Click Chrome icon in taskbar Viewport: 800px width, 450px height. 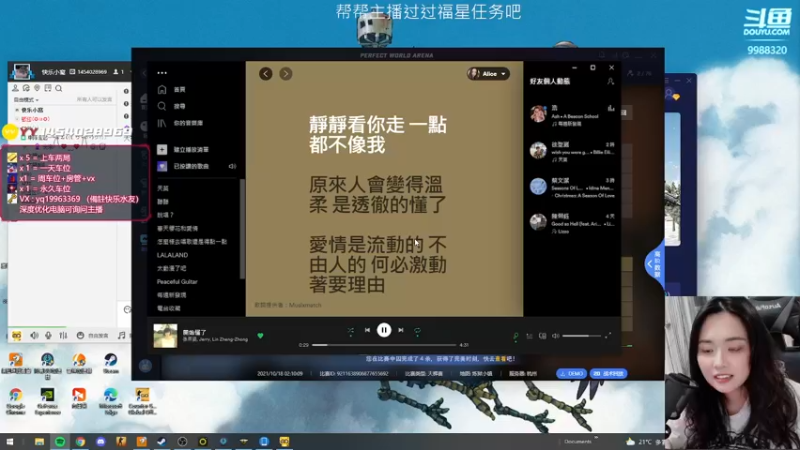[x=80, y=441]
